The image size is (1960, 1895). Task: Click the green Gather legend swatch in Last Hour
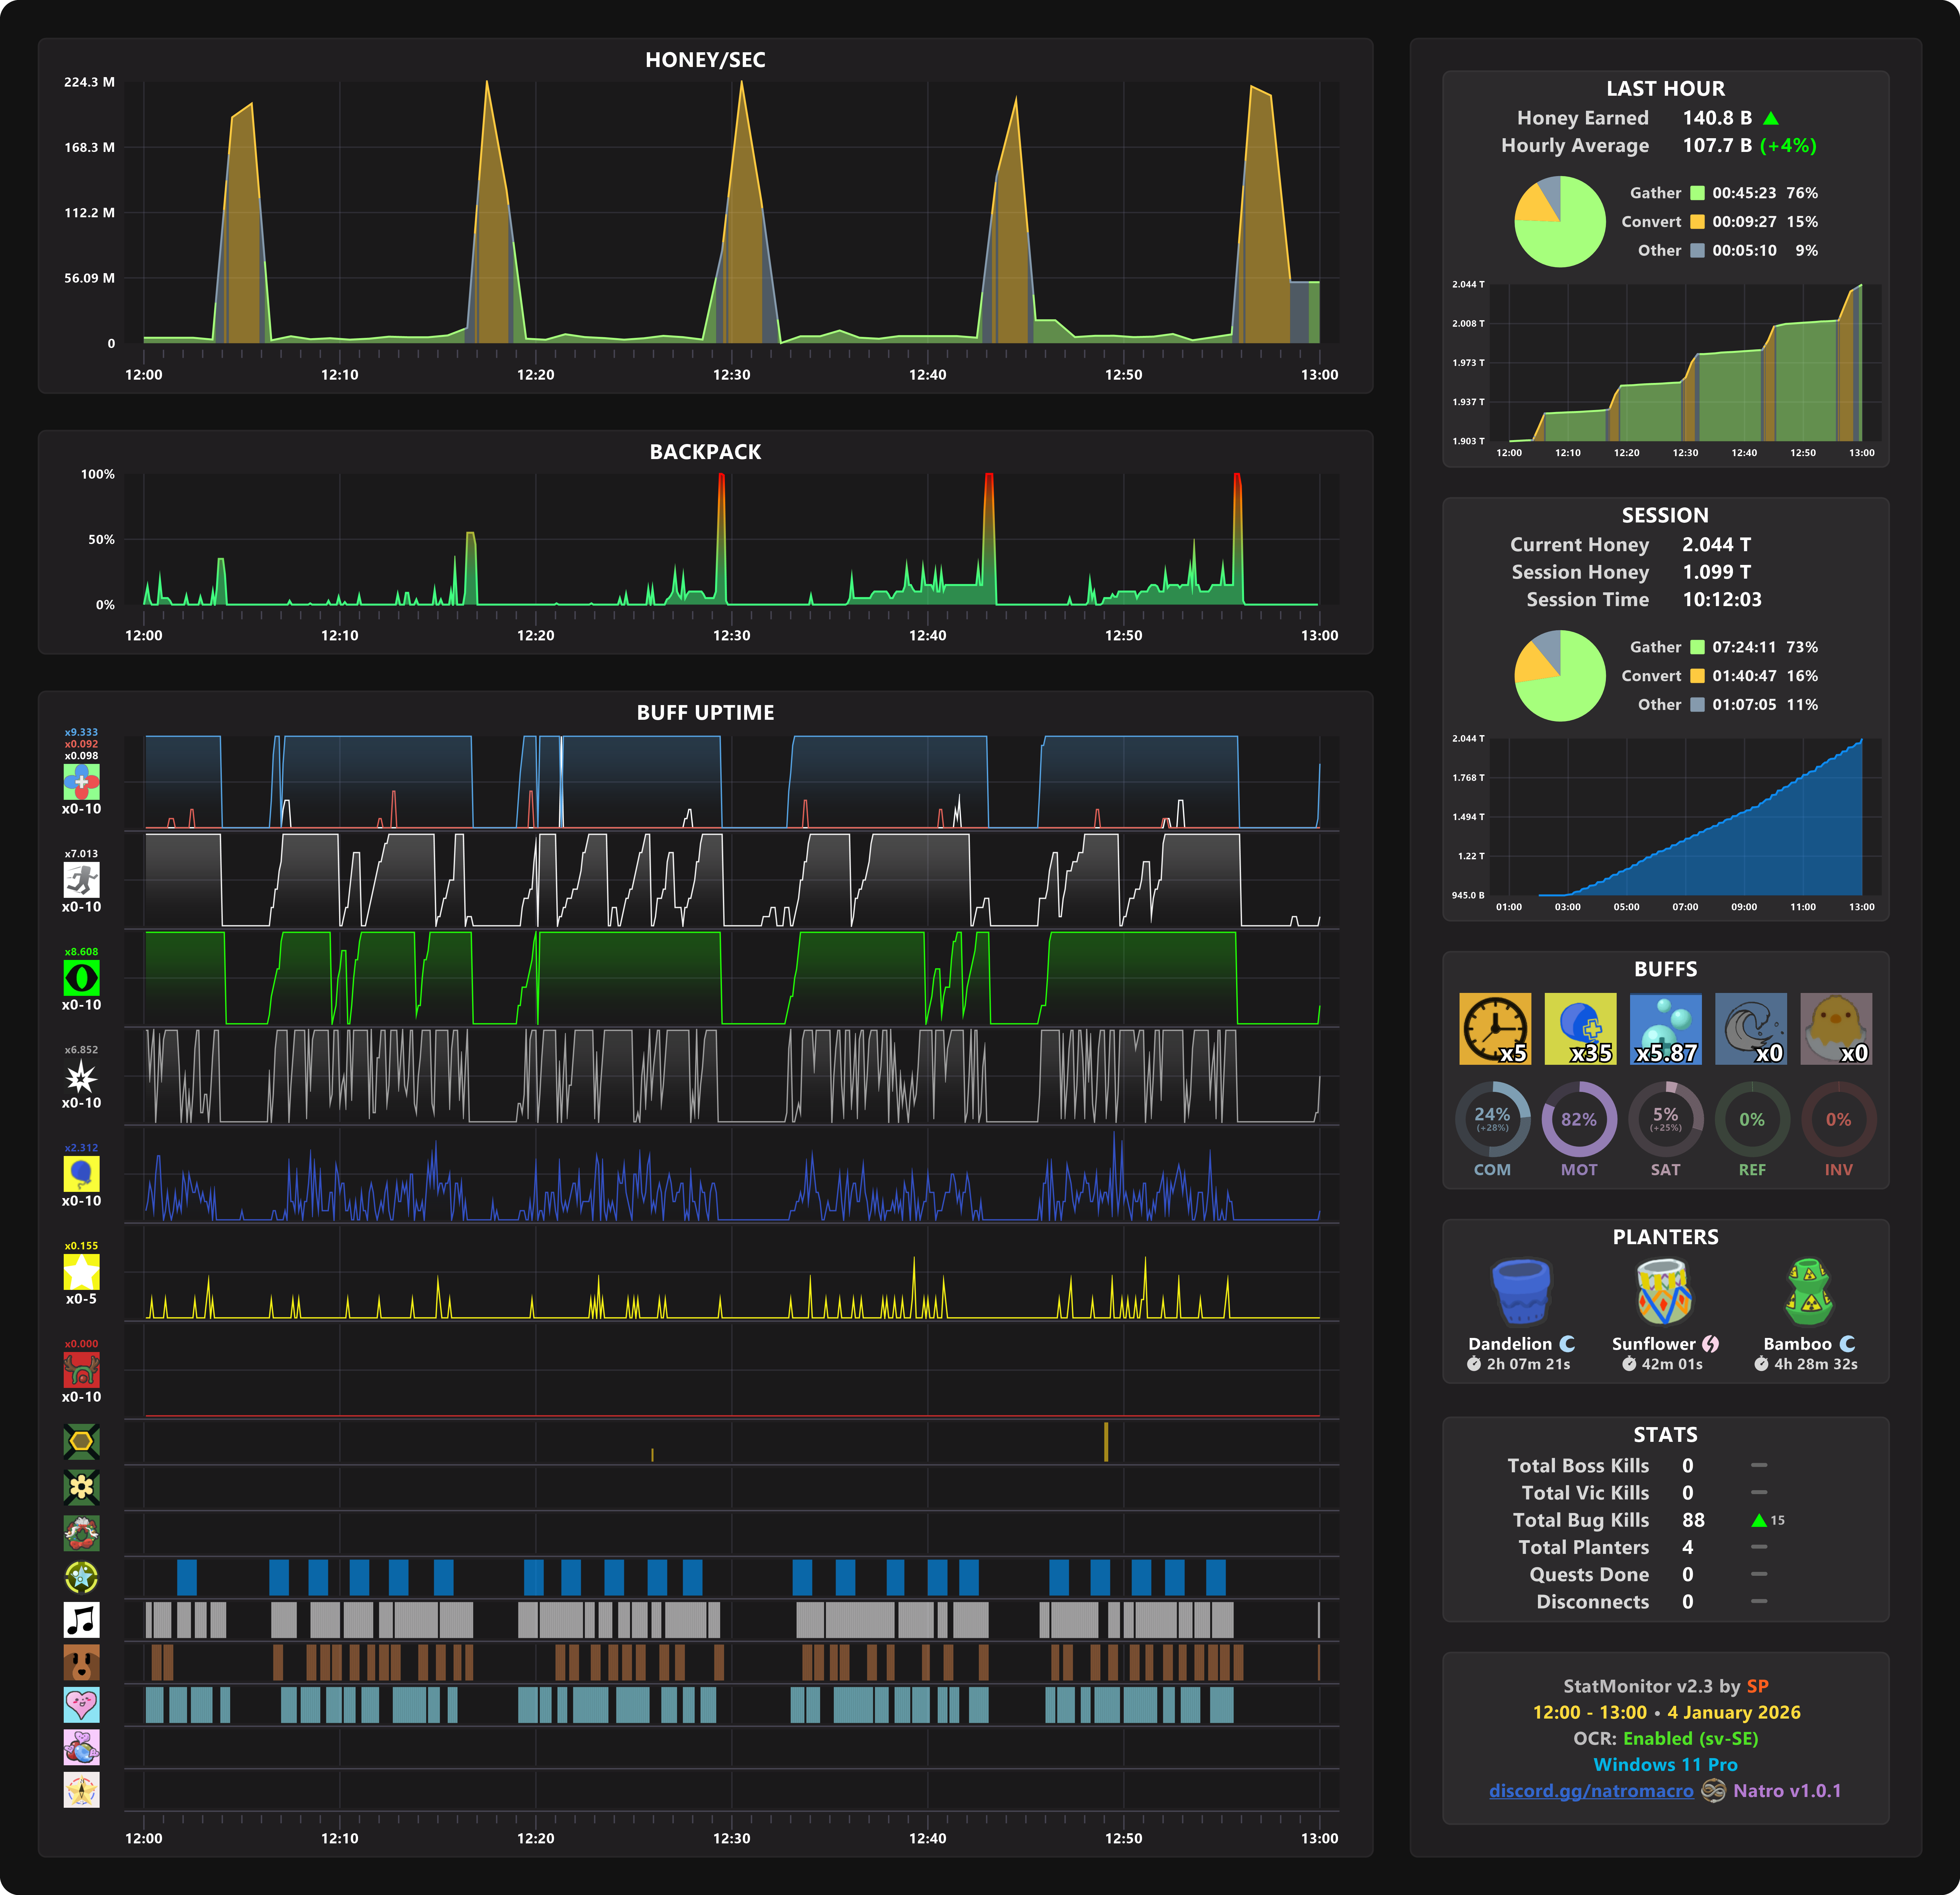pos(1697,193)
